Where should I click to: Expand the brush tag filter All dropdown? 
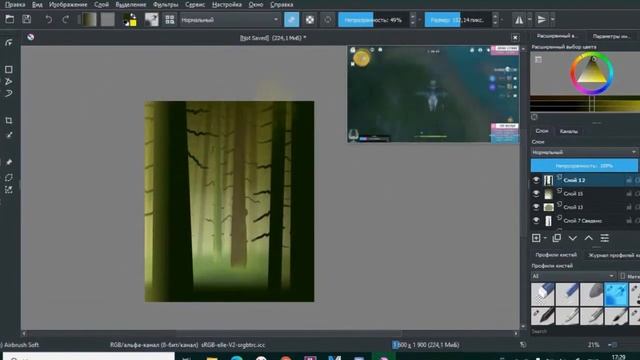[x=573, y=276]
